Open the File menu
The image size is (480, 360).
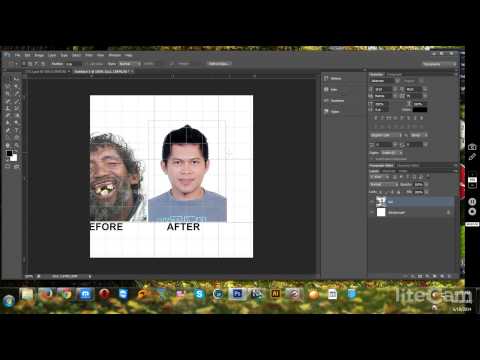point(18,55)
